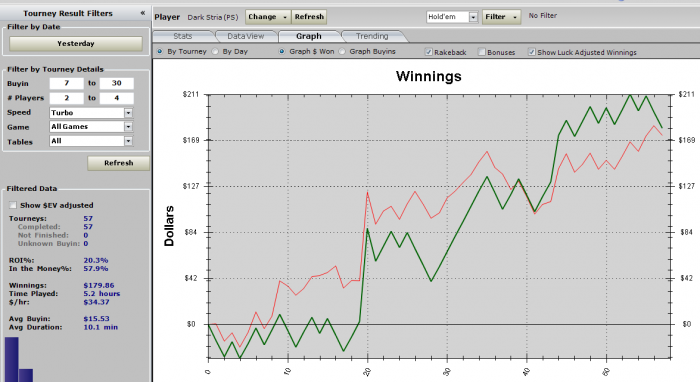
Task: Click Refresh next to the player name
Action: (309, 17)
